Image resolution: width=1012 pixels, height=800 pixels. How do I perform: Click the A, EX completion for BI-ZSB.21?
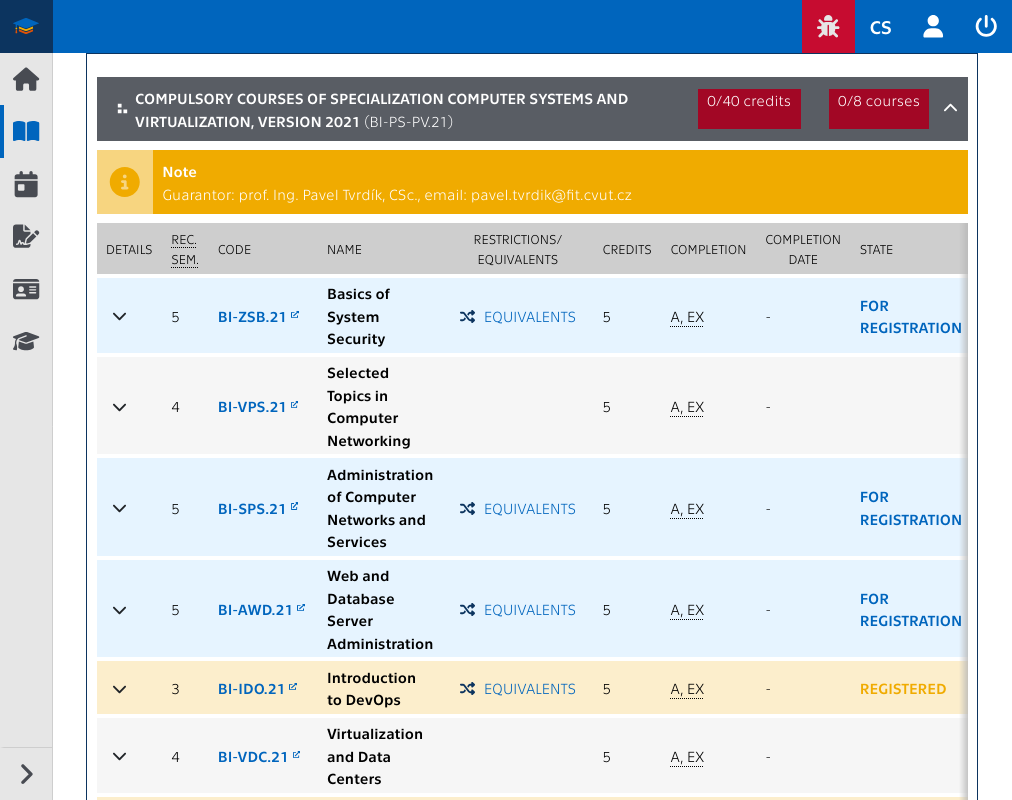click(x=687, y=317)
